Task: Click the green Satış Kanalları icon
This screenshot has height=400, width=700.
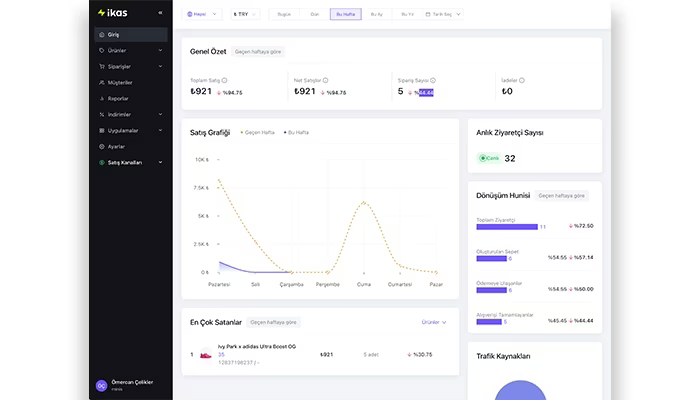Action: 102,162
